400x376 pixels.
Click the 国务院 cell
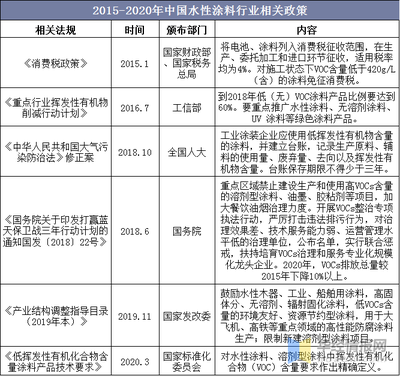[x=187, y=231]
